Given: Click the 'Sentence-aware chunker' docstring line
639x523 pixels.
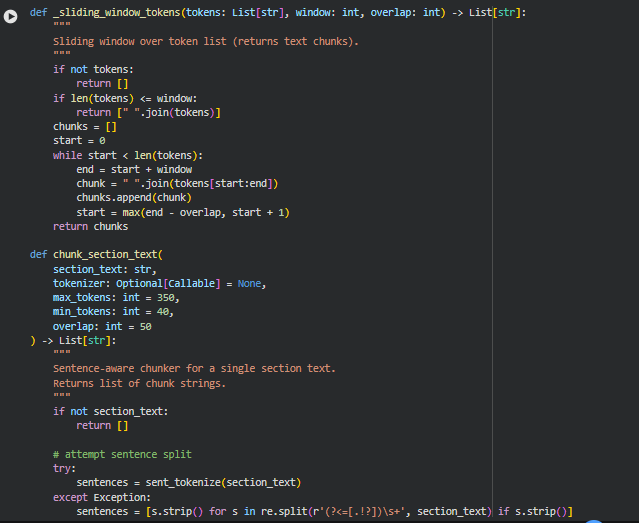Looking at the screenshot, I should [194, 368].
